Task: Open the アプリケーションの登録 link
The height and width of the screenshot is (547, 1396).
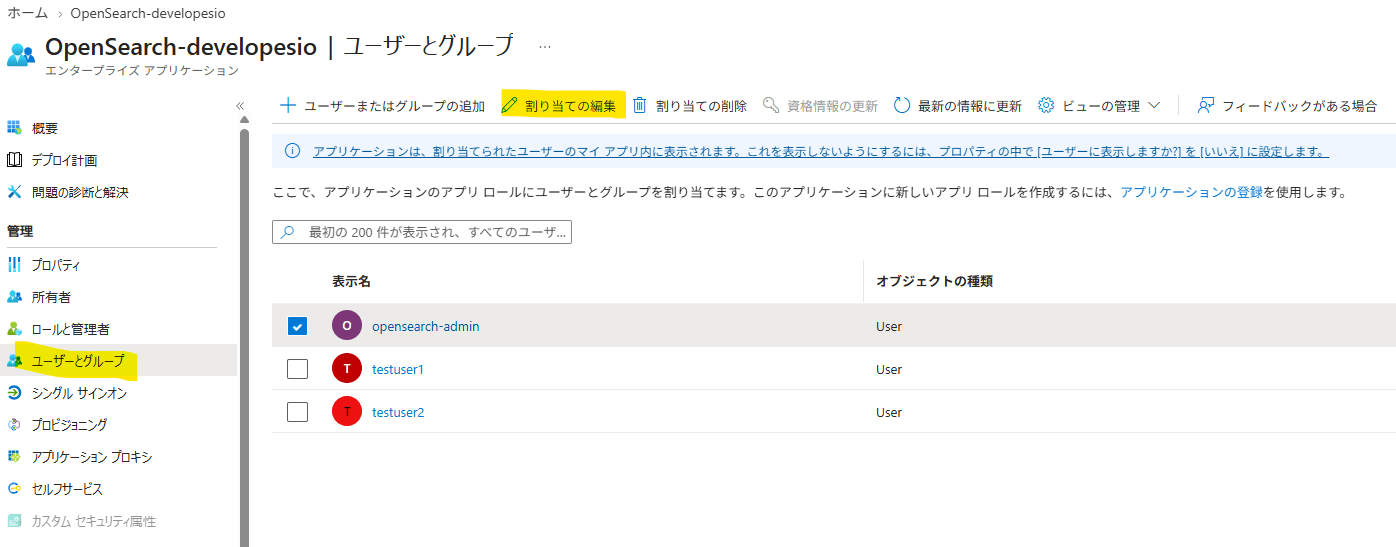Action: (1191, 192)
